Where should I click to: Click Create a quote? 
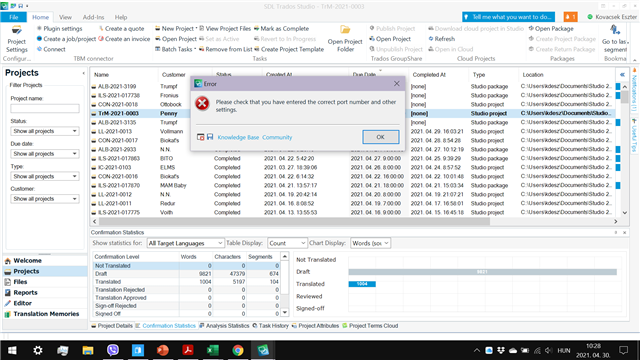[x=121, y=29]
